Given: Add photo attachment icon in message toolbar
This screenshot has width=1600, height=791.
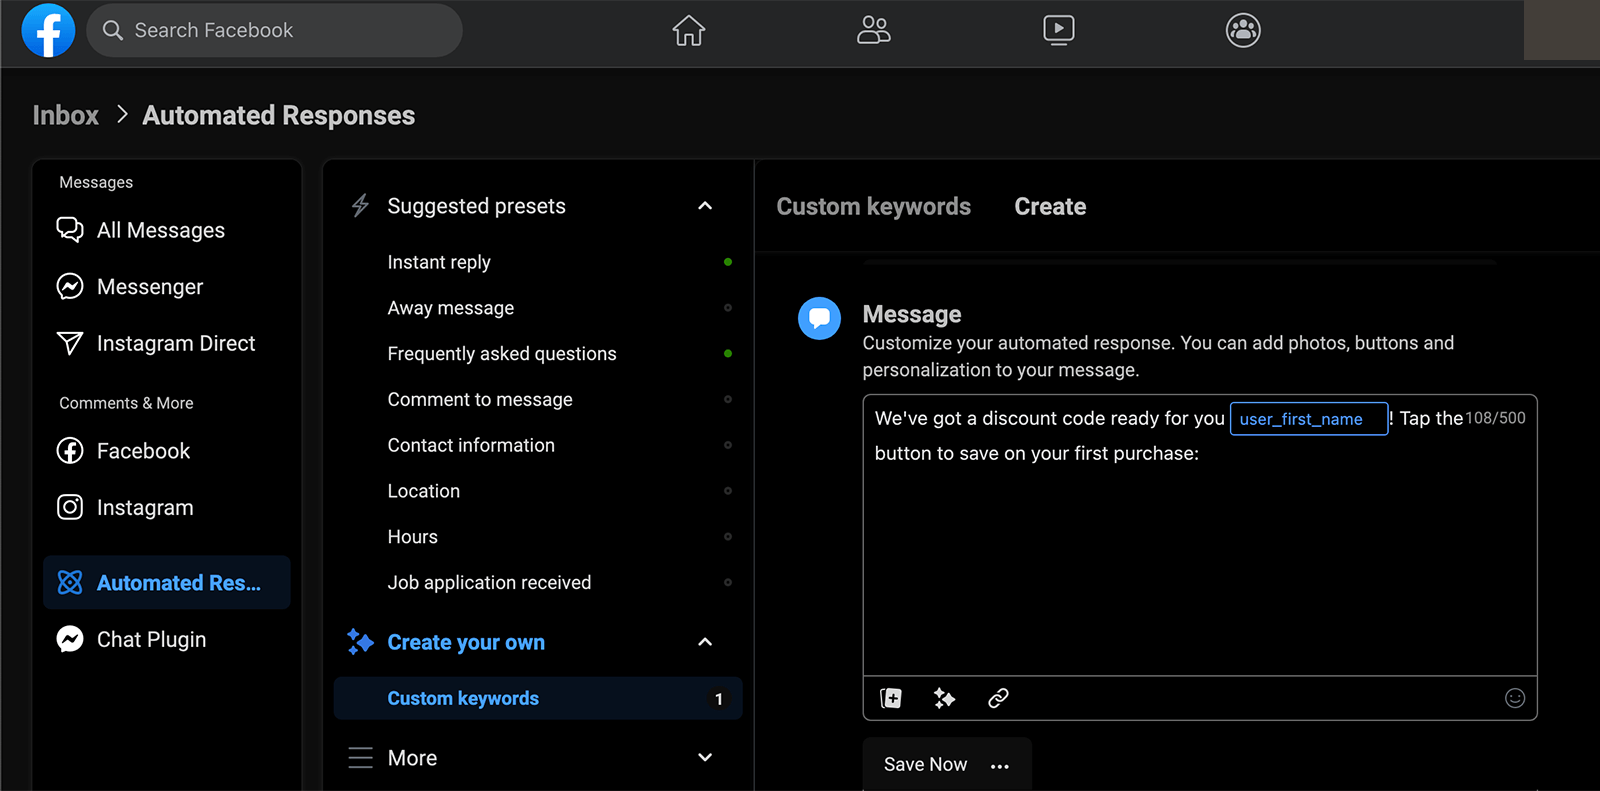Looking at the screenshot, I should click(890, 698).
